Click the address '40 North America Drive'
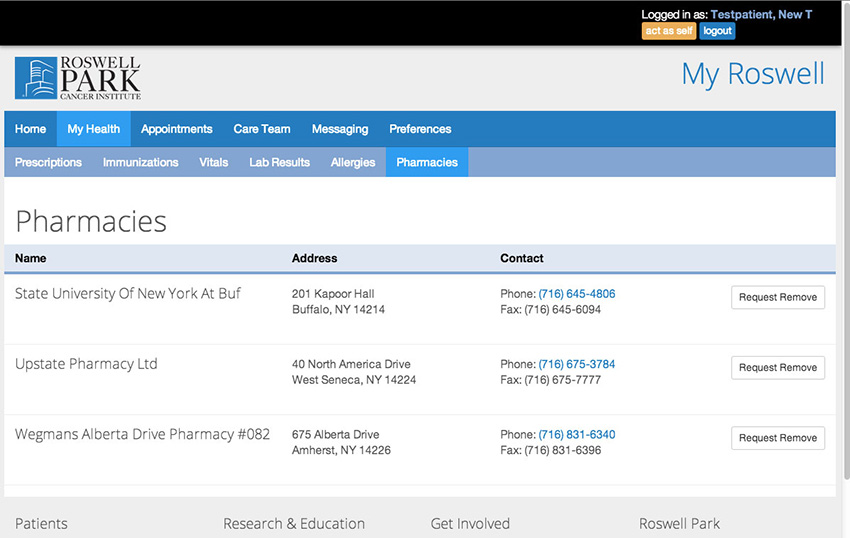 tap(351, 364)
